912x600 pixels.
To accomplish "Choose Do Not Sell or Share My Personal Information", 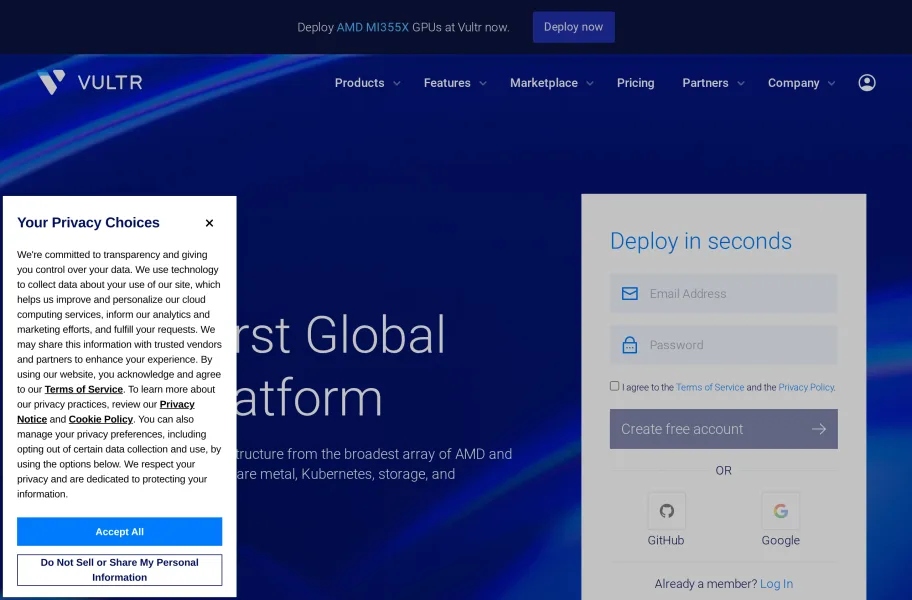I will tap(119, 570).
